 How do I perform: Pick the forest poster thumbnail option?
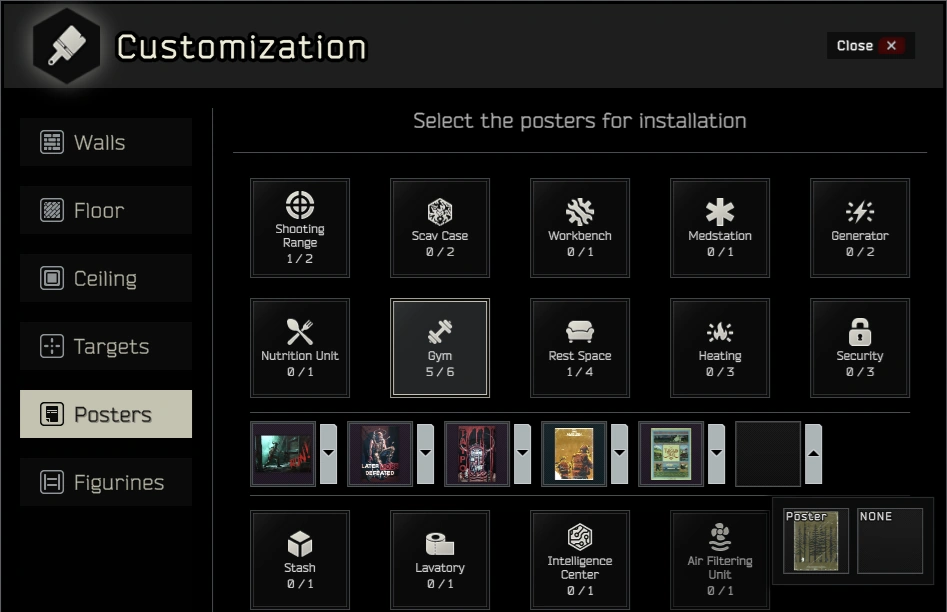coord(816,541)
